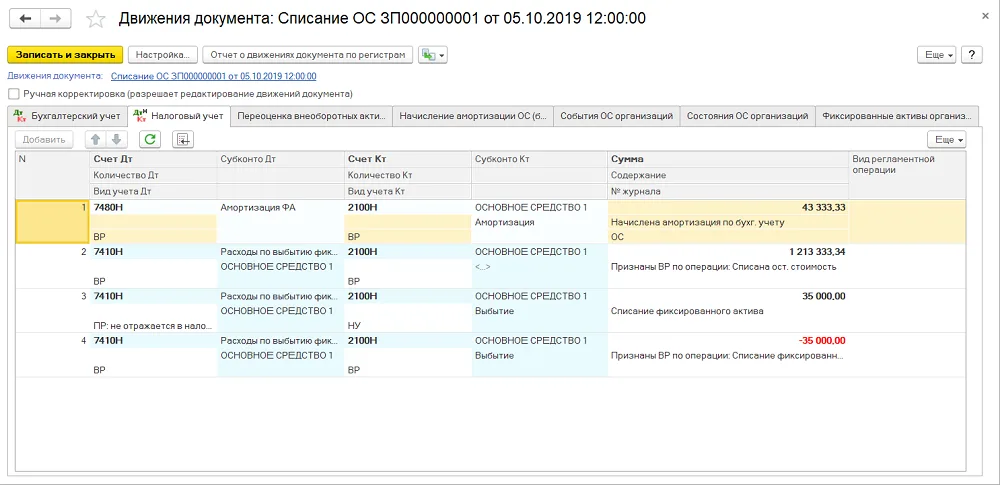Switch to the Состояния ОС организаций tab

coord(747,116)
